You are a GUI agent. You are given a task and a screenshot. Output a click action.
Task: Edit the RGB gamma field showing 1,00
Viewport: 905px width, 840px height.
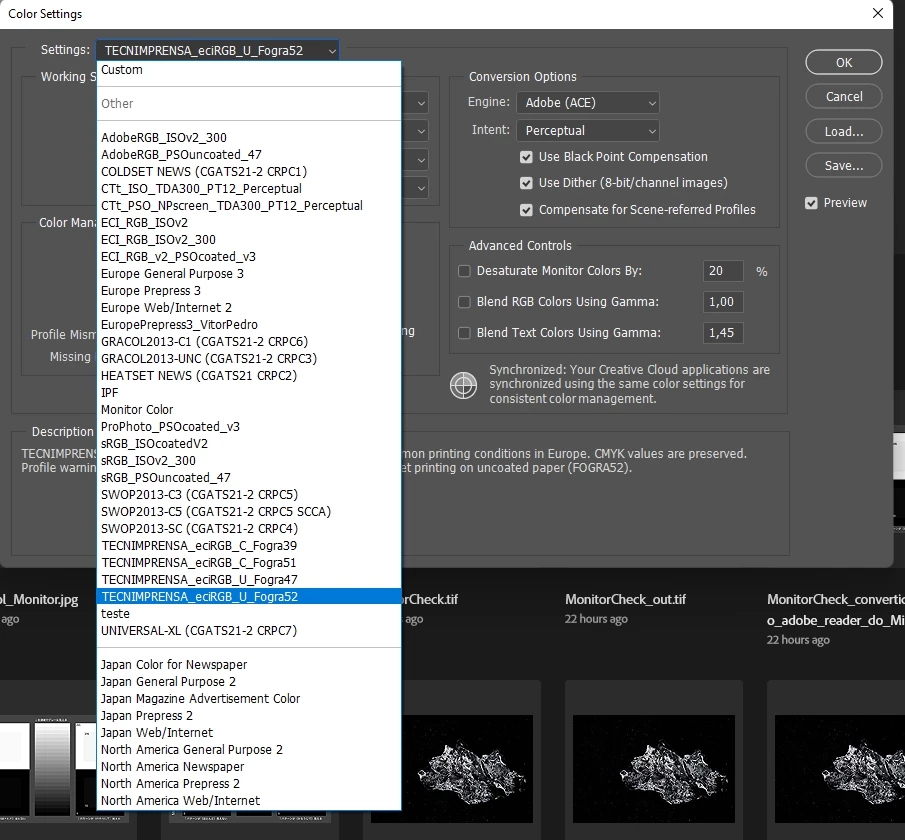coord(723,302)
